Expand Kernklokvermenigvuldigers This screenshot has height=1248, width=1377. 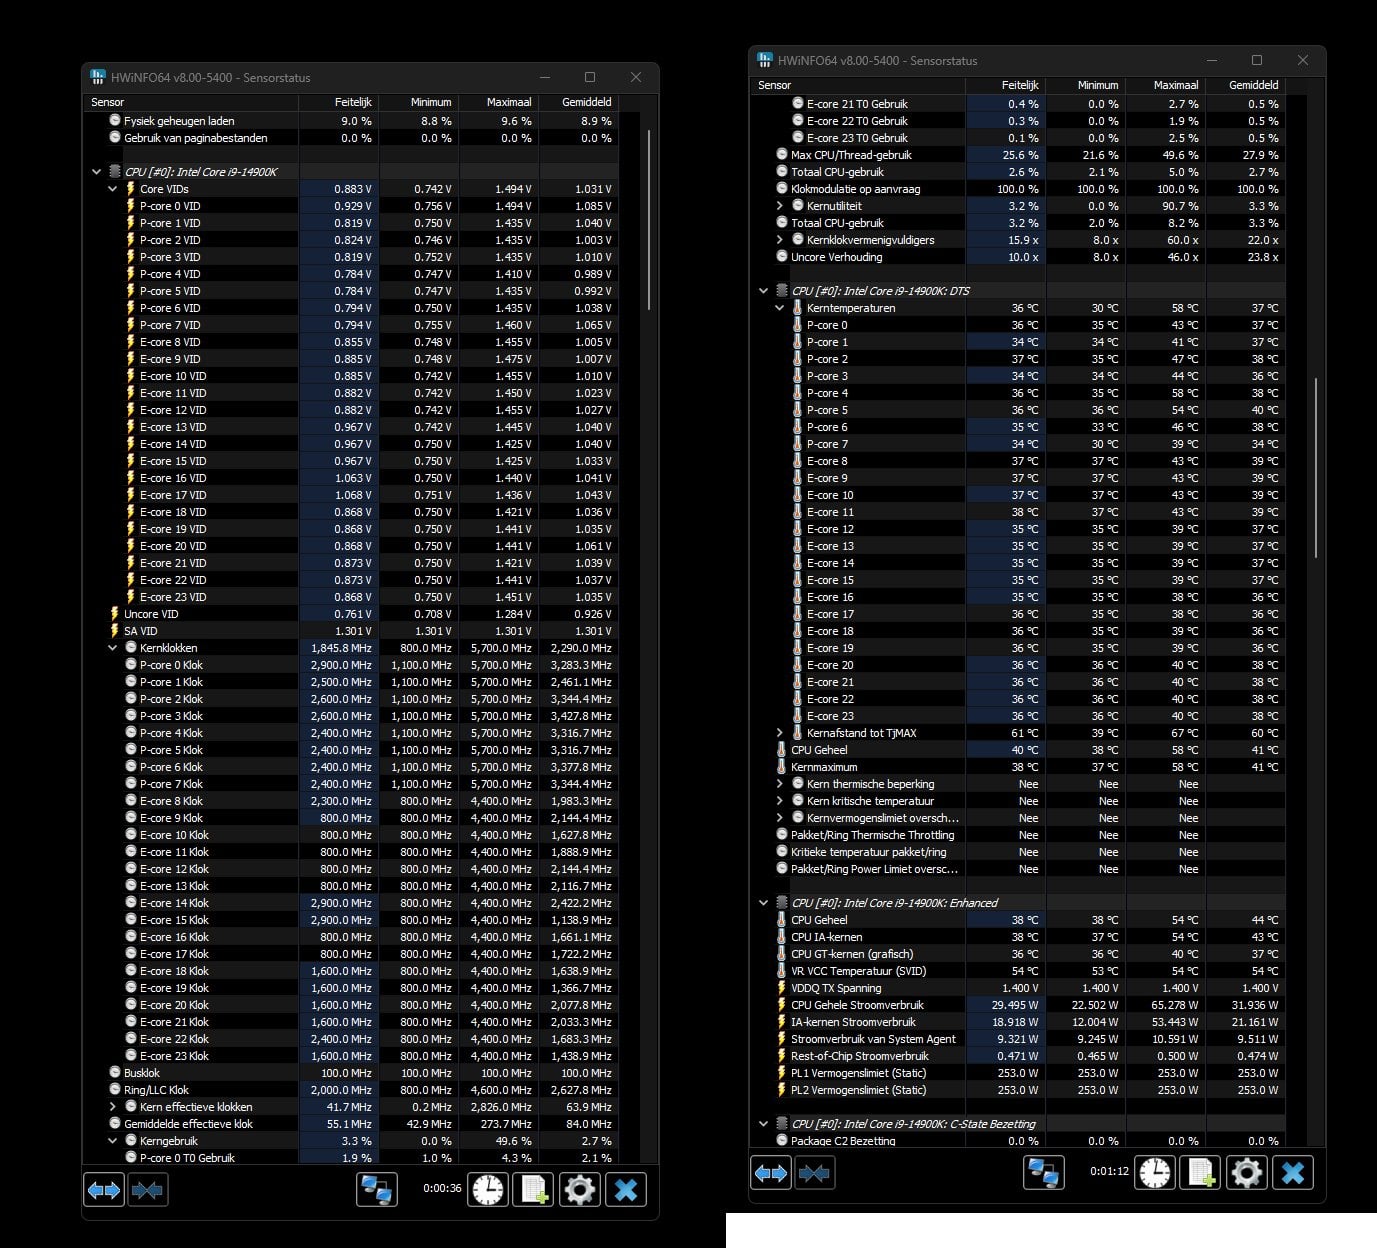click(x=780, y=240)
